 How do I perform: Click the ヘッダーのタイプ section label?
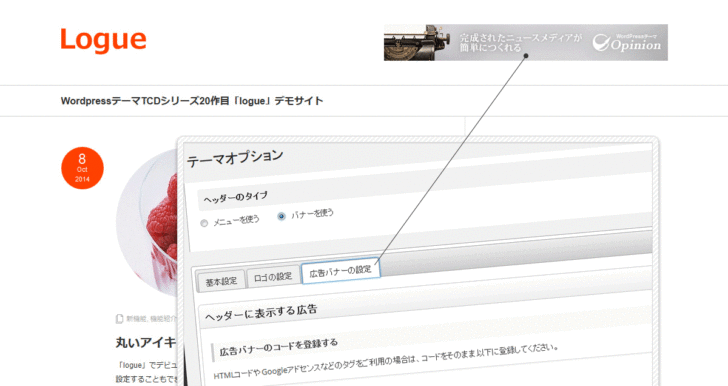(235, 196)
